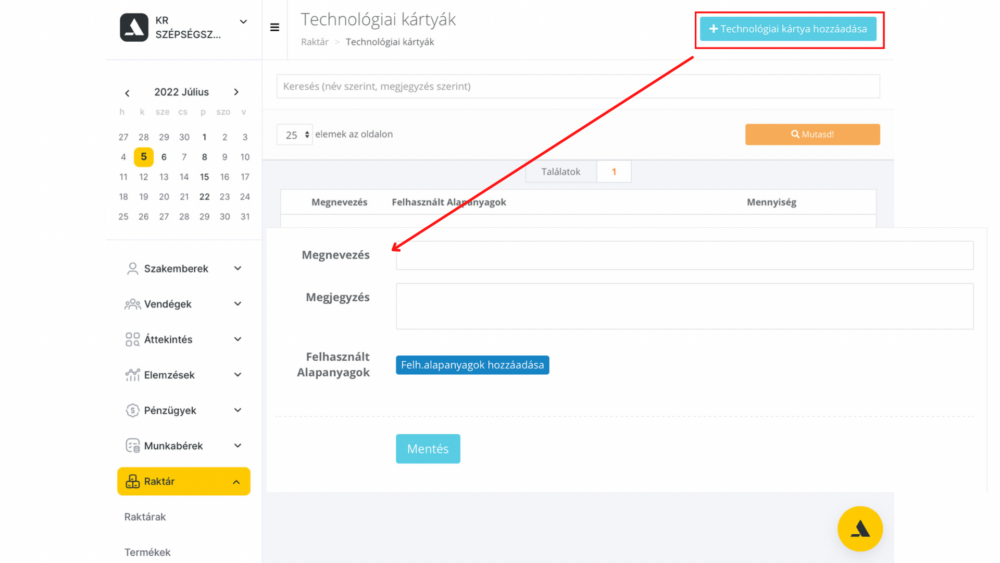Toggle the hamburger sidebar menu icon

275,28
